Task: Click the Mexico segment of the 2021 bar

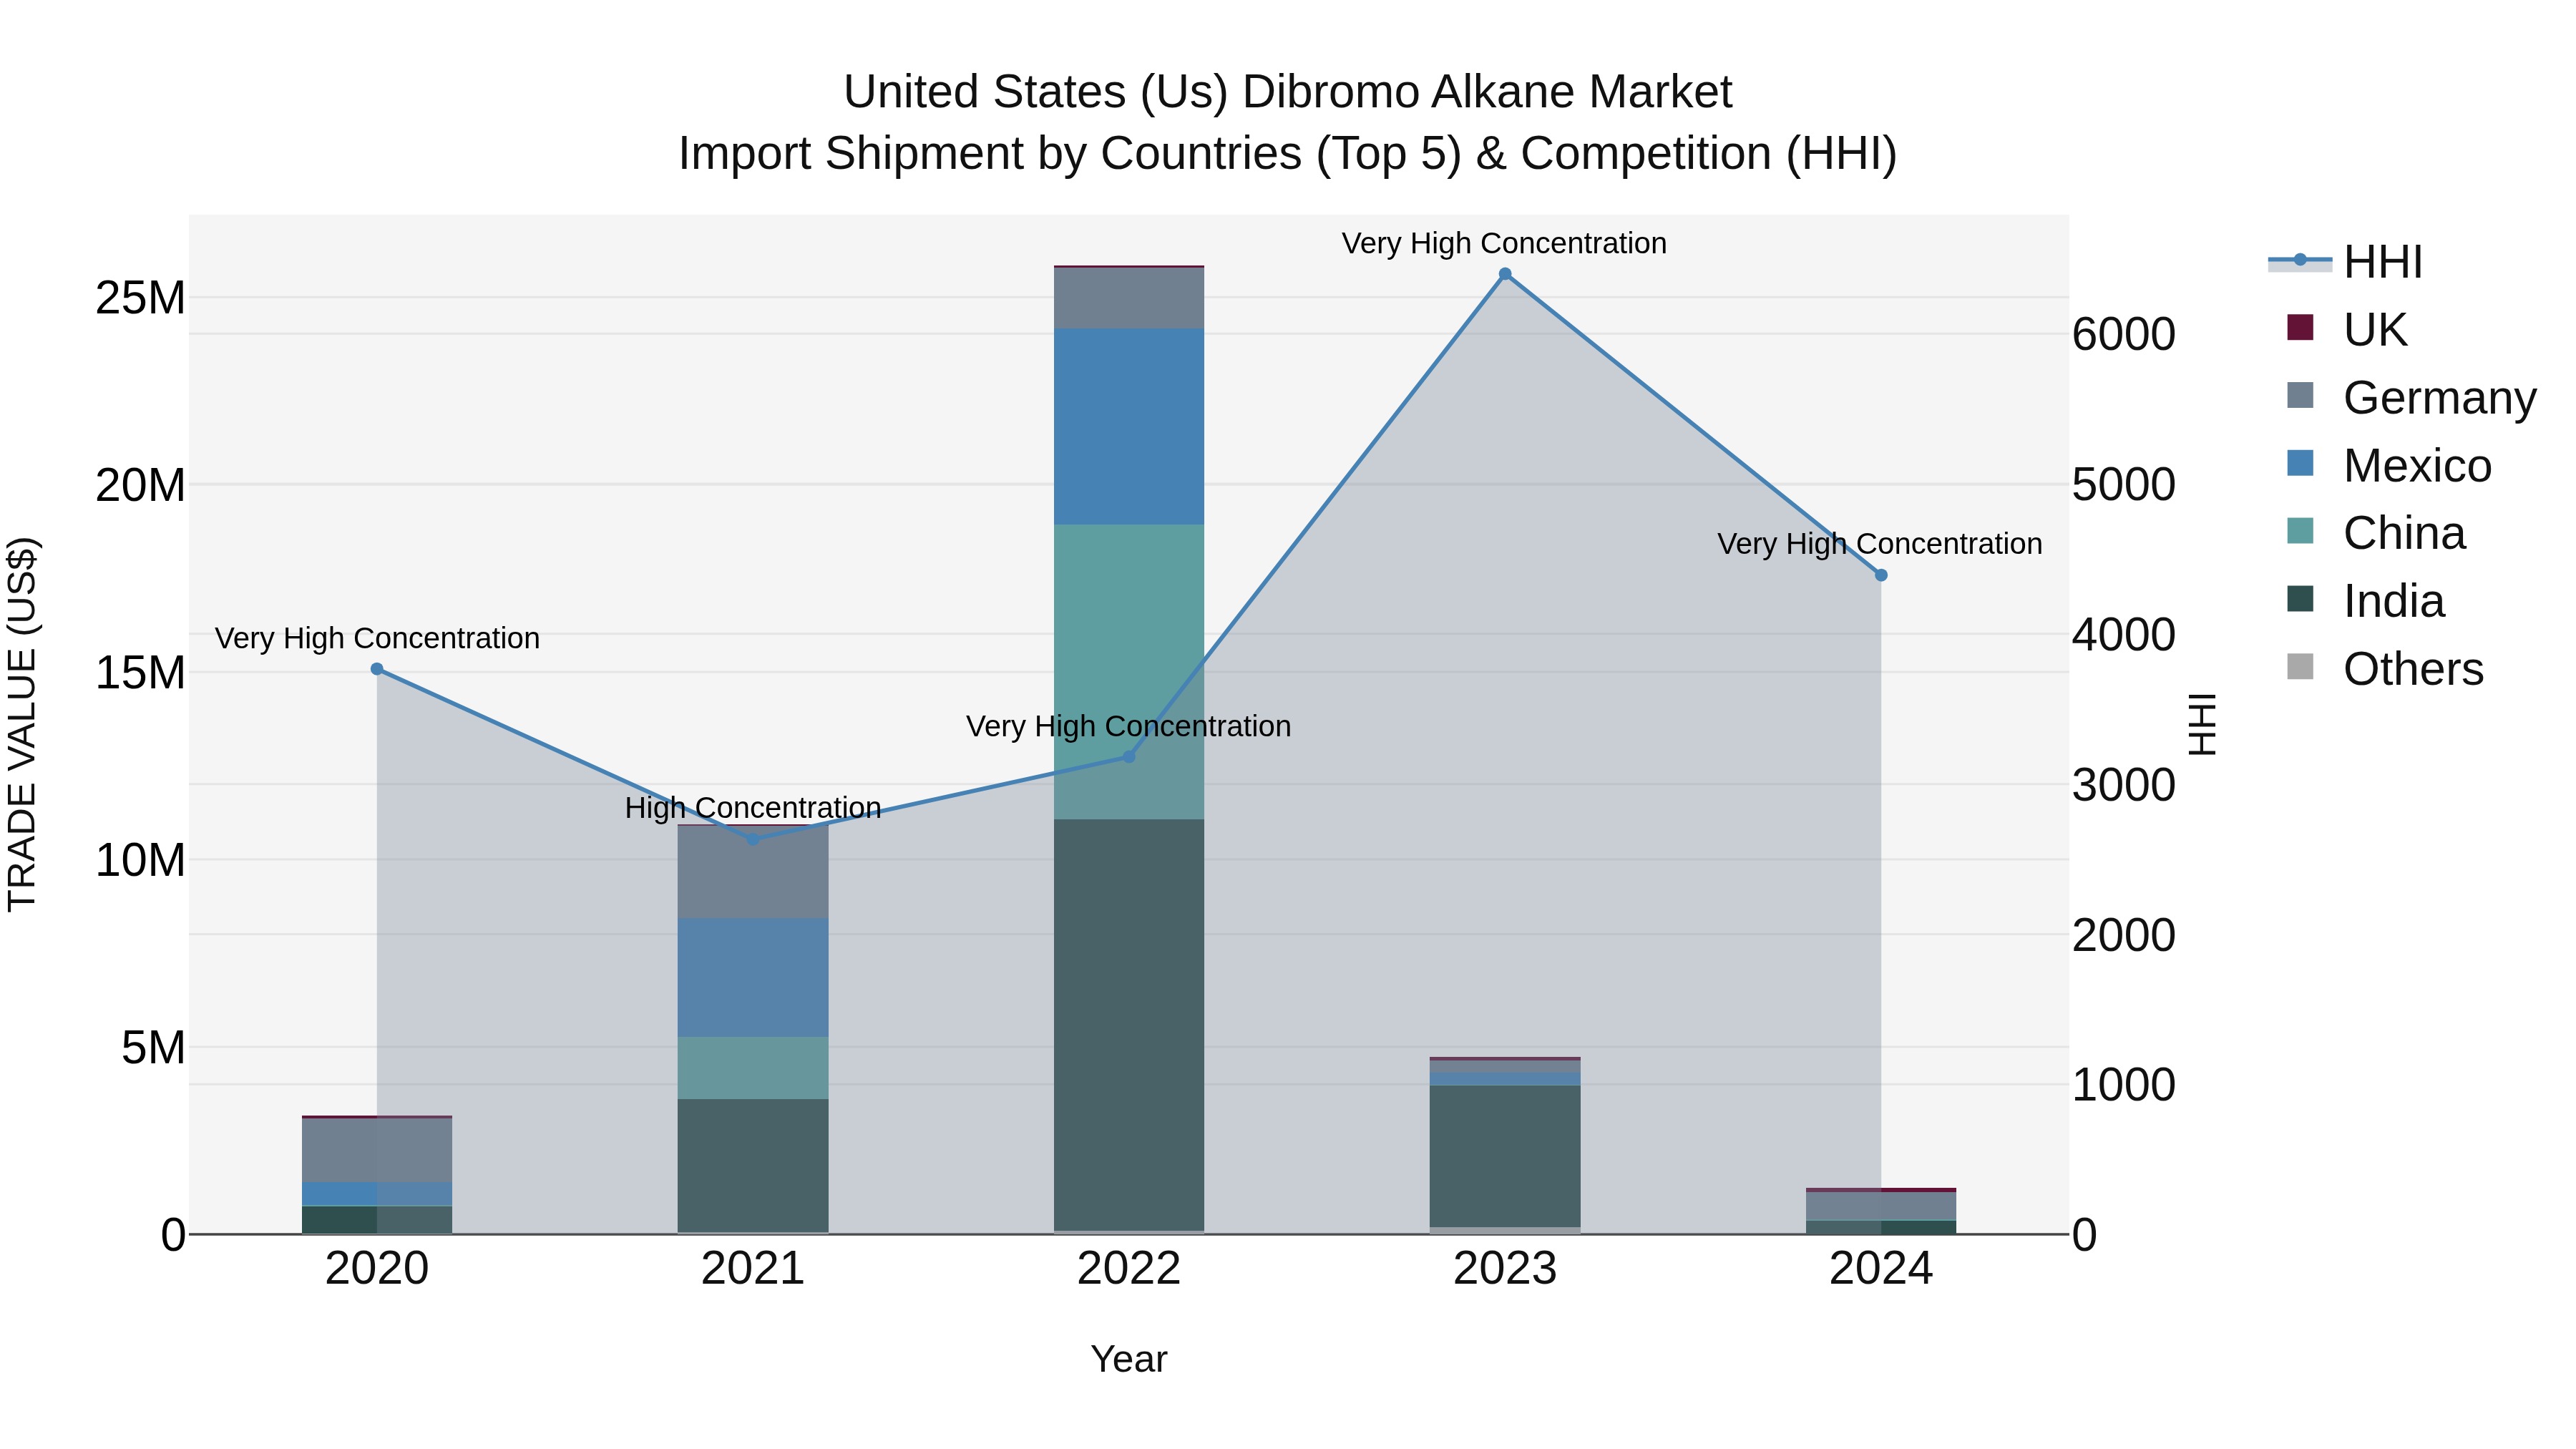Action: click(753, 978)
